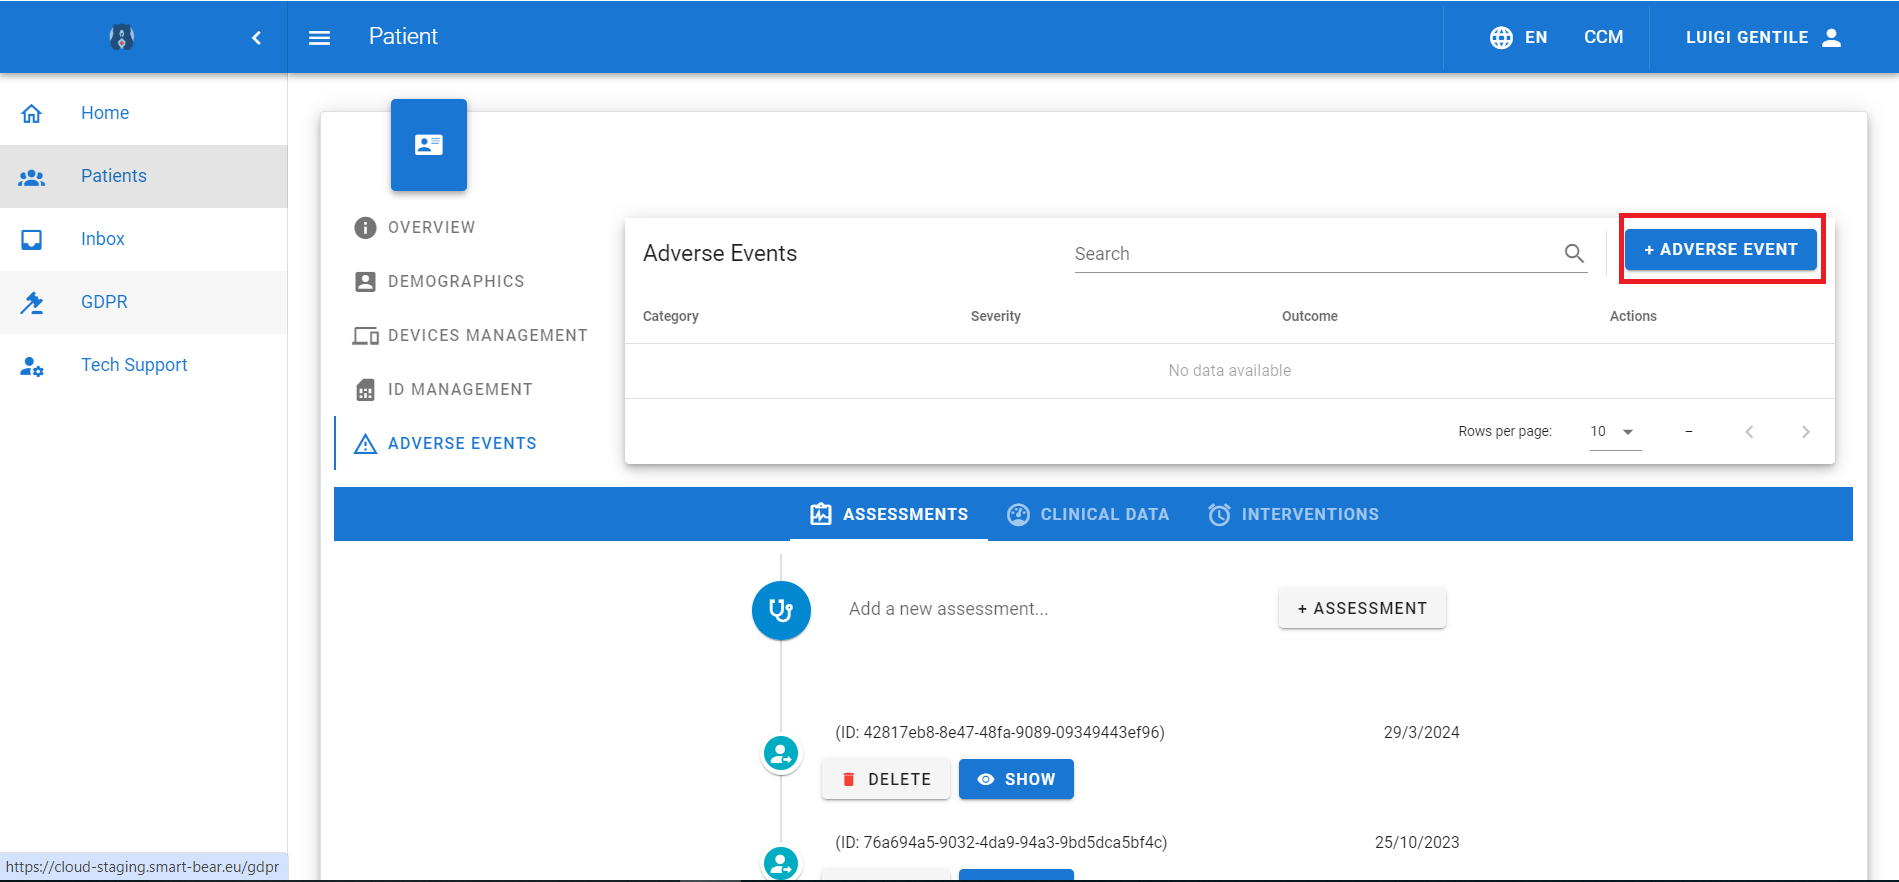Click the globe language icon
1899x882 pixels.
(x=1501, y=38)
